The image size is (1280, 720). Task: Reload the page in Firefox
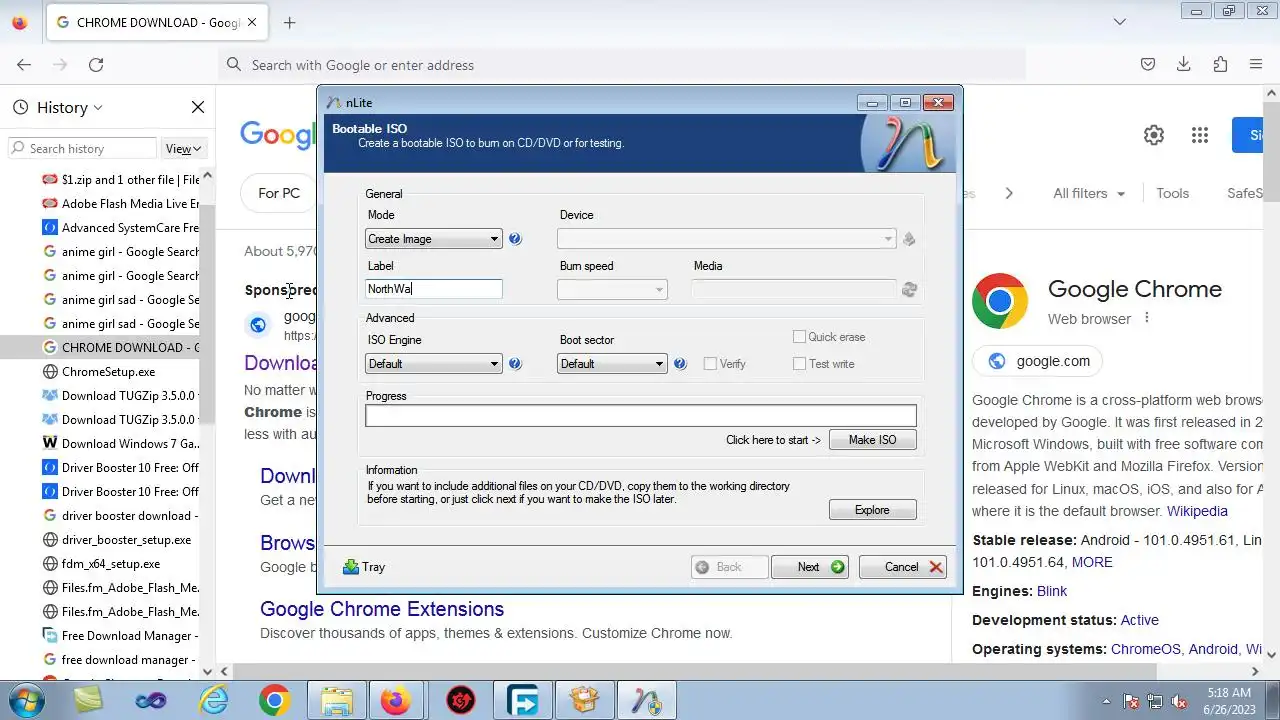coord(96,64)
